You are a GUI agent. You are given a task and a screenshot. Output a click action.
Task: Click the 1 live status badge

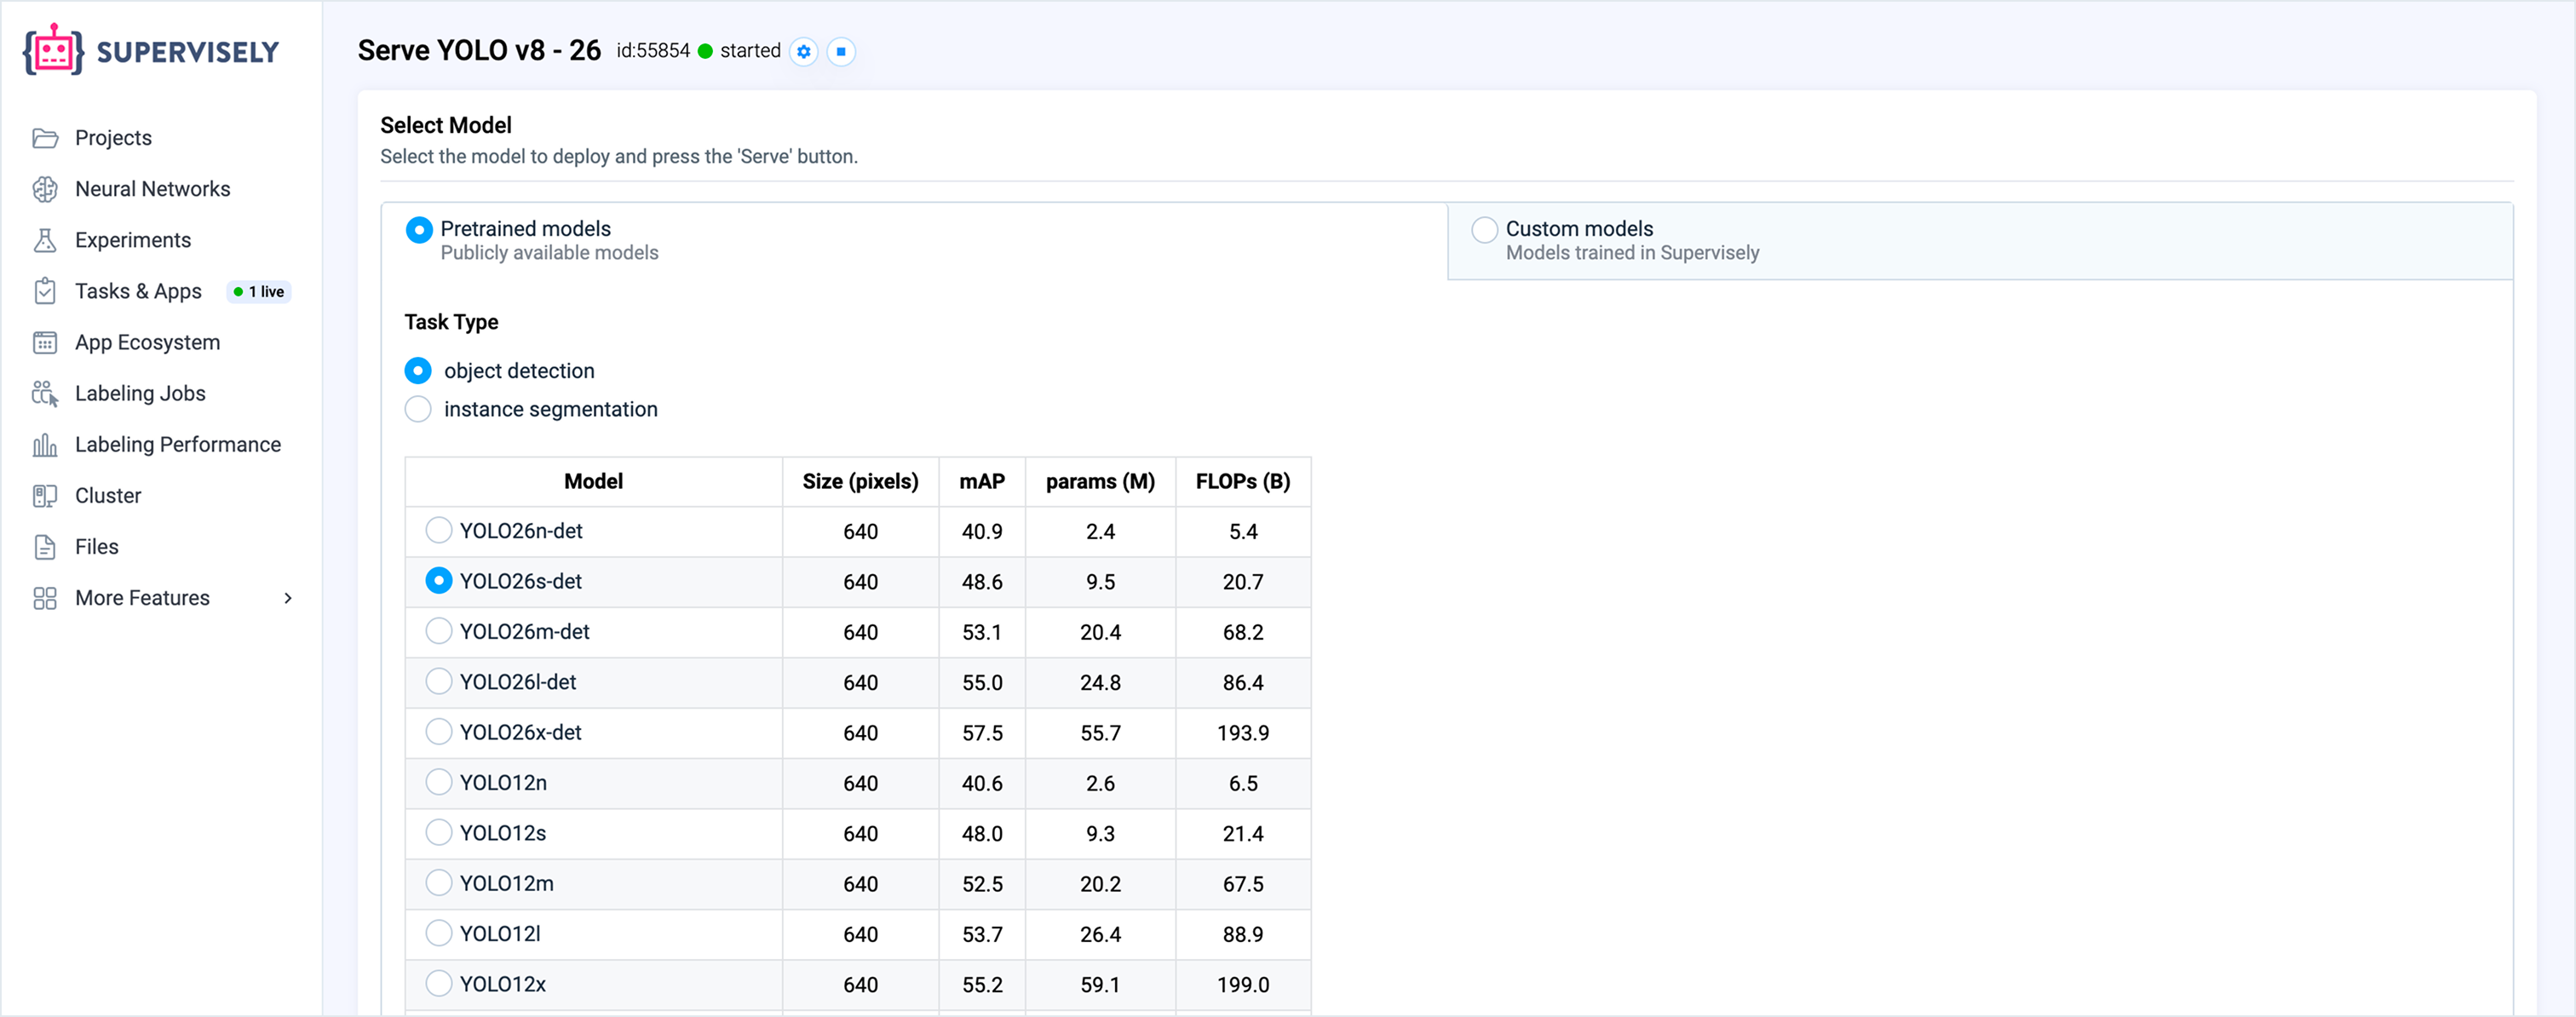coord(259,292)
